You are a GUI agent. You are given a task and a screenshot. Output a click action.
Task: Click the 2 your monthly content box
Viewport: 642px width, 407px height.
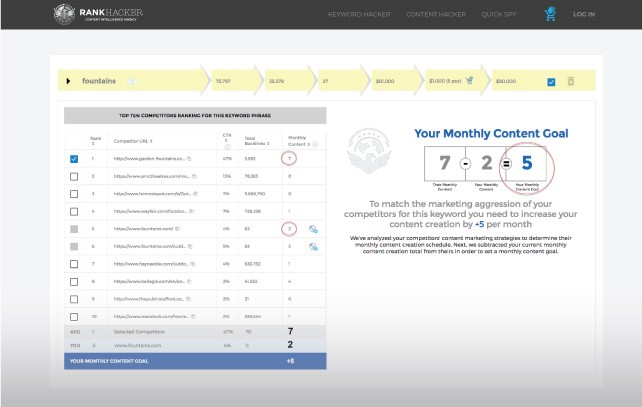pyautogui.click(x=486, y=163)
